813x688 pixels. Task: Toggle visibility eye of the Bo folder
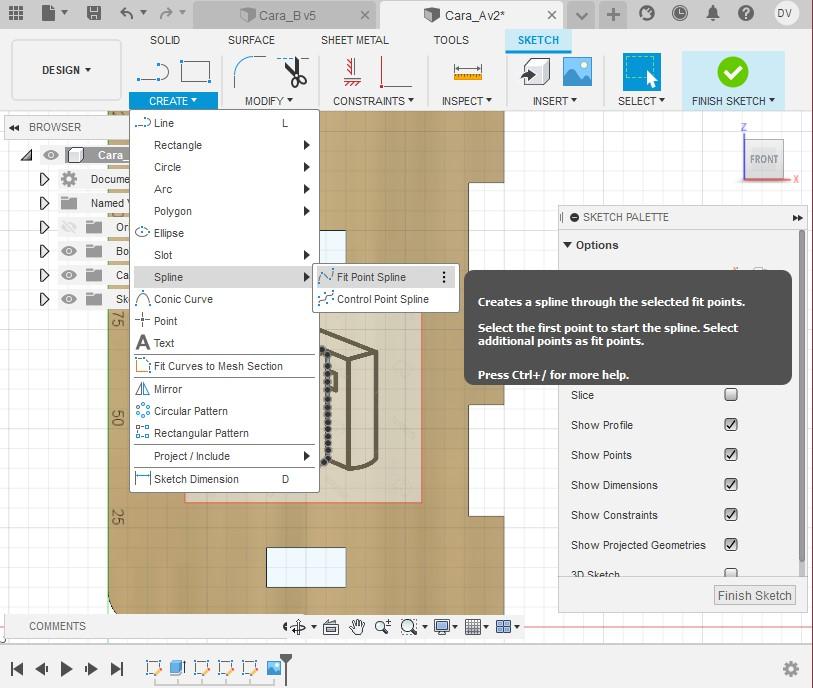68,251
